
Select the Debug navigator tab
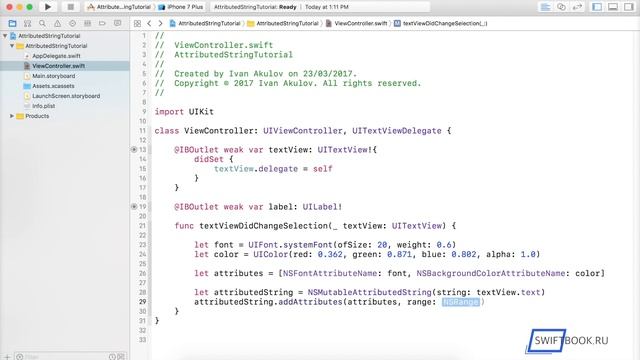coord(87,23)
